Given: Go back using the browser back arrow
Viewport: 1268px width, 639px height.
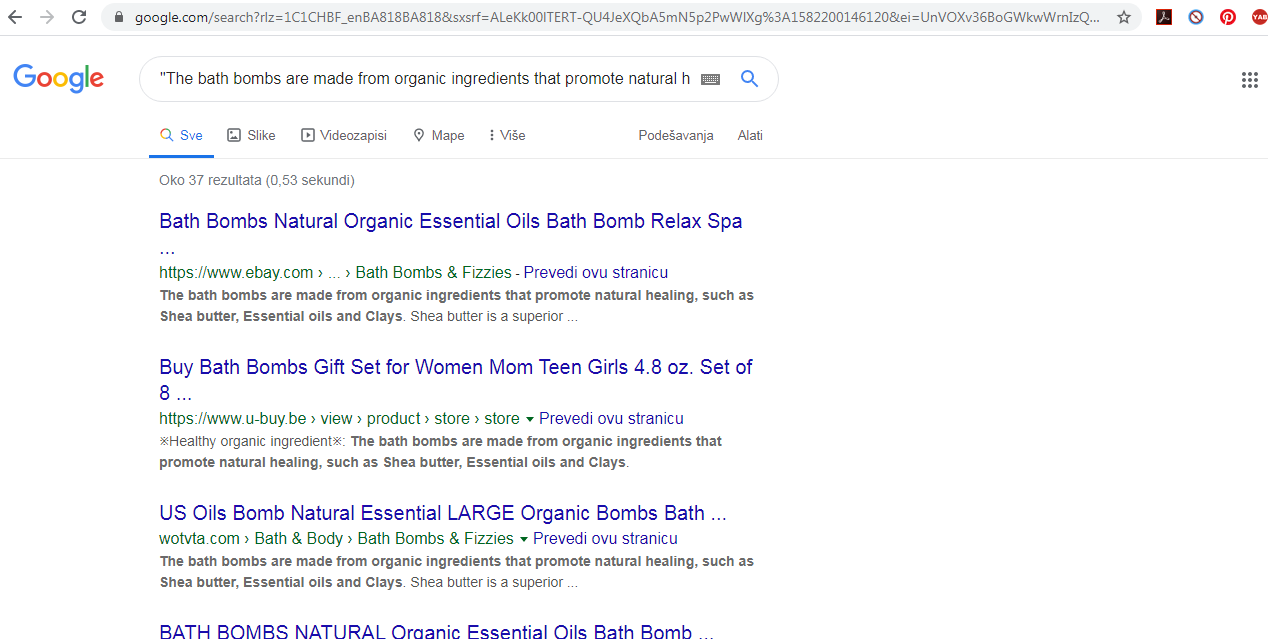Looking at the screenshot, I should click(15, 17).
